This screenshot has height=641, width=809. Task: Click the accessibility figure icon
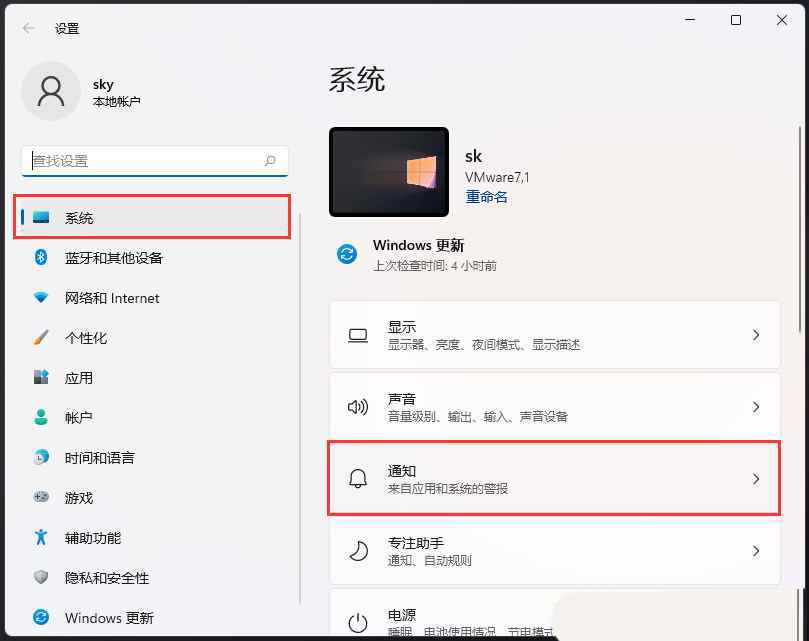click(41, 537)
